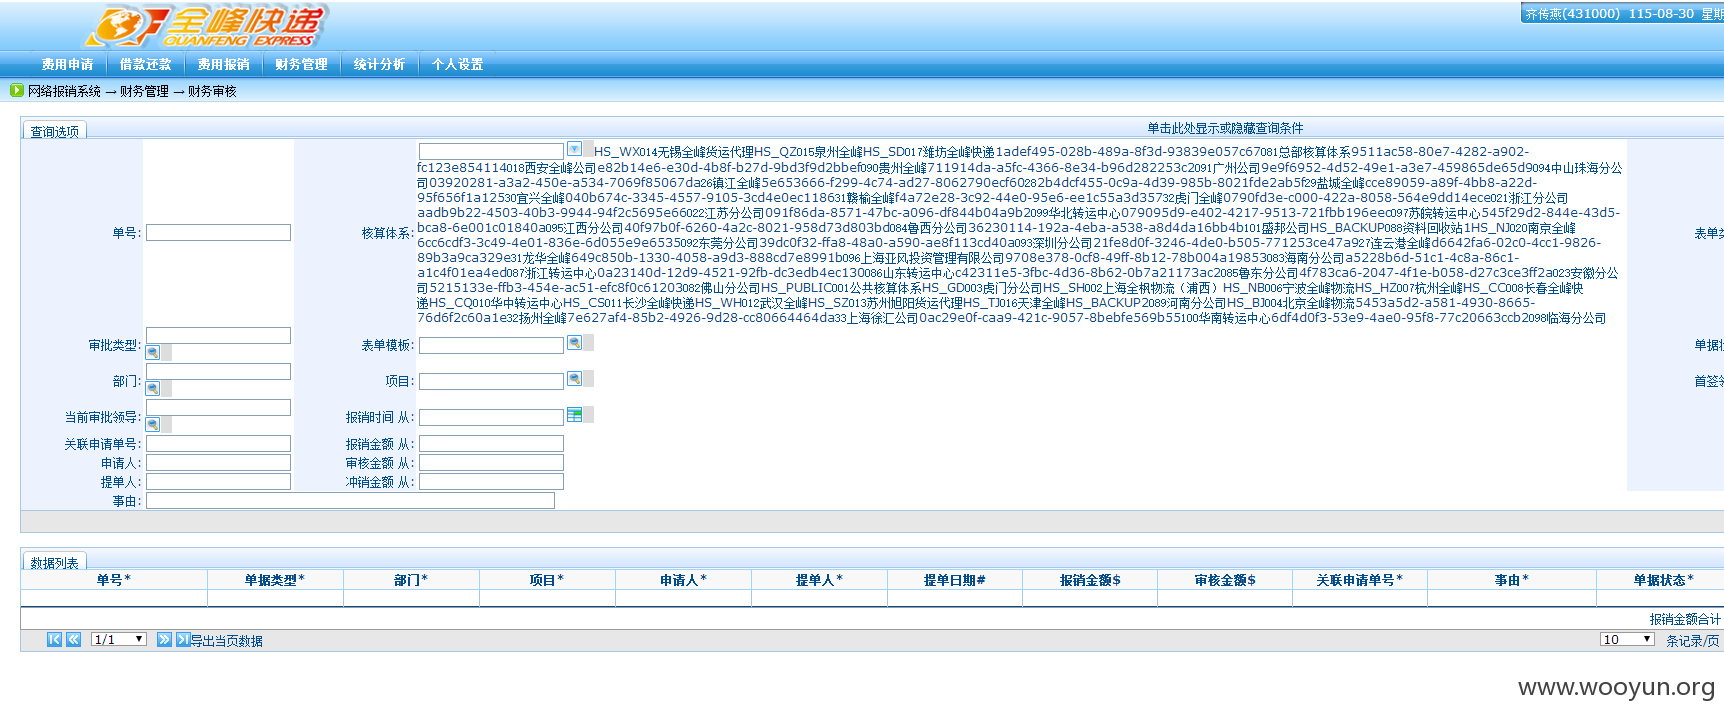Go to first page icon

point(54,639)
